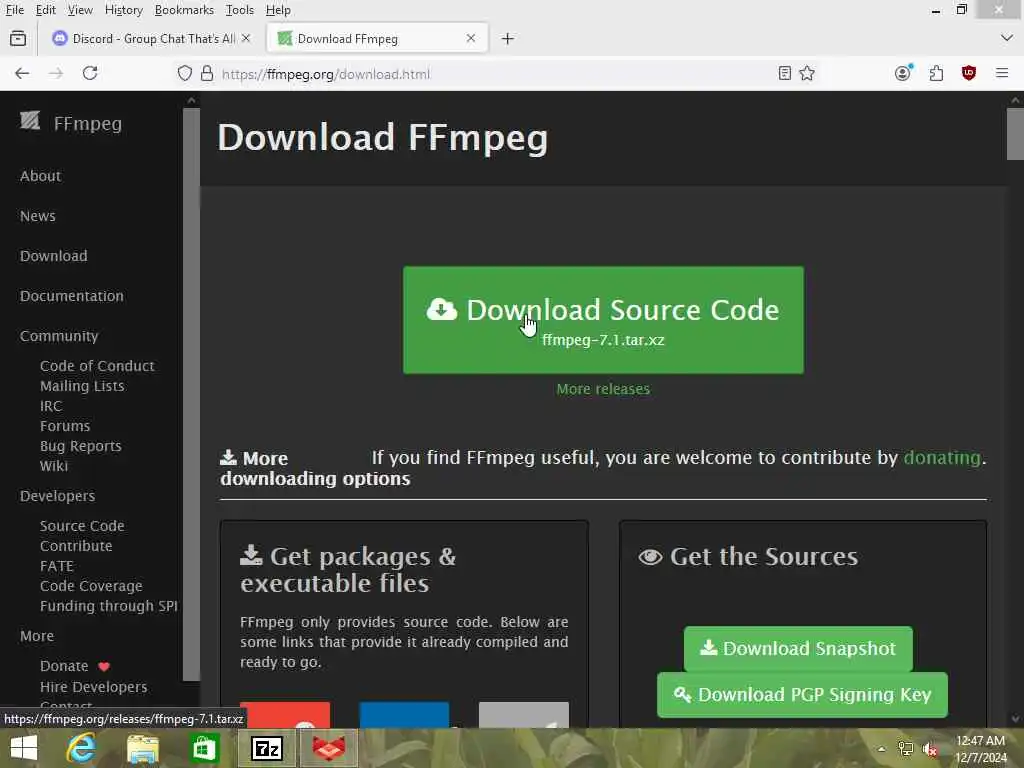The height and width of the screenshot is (768, 1024).
Task: Open the More releases link
Action: 603,389
